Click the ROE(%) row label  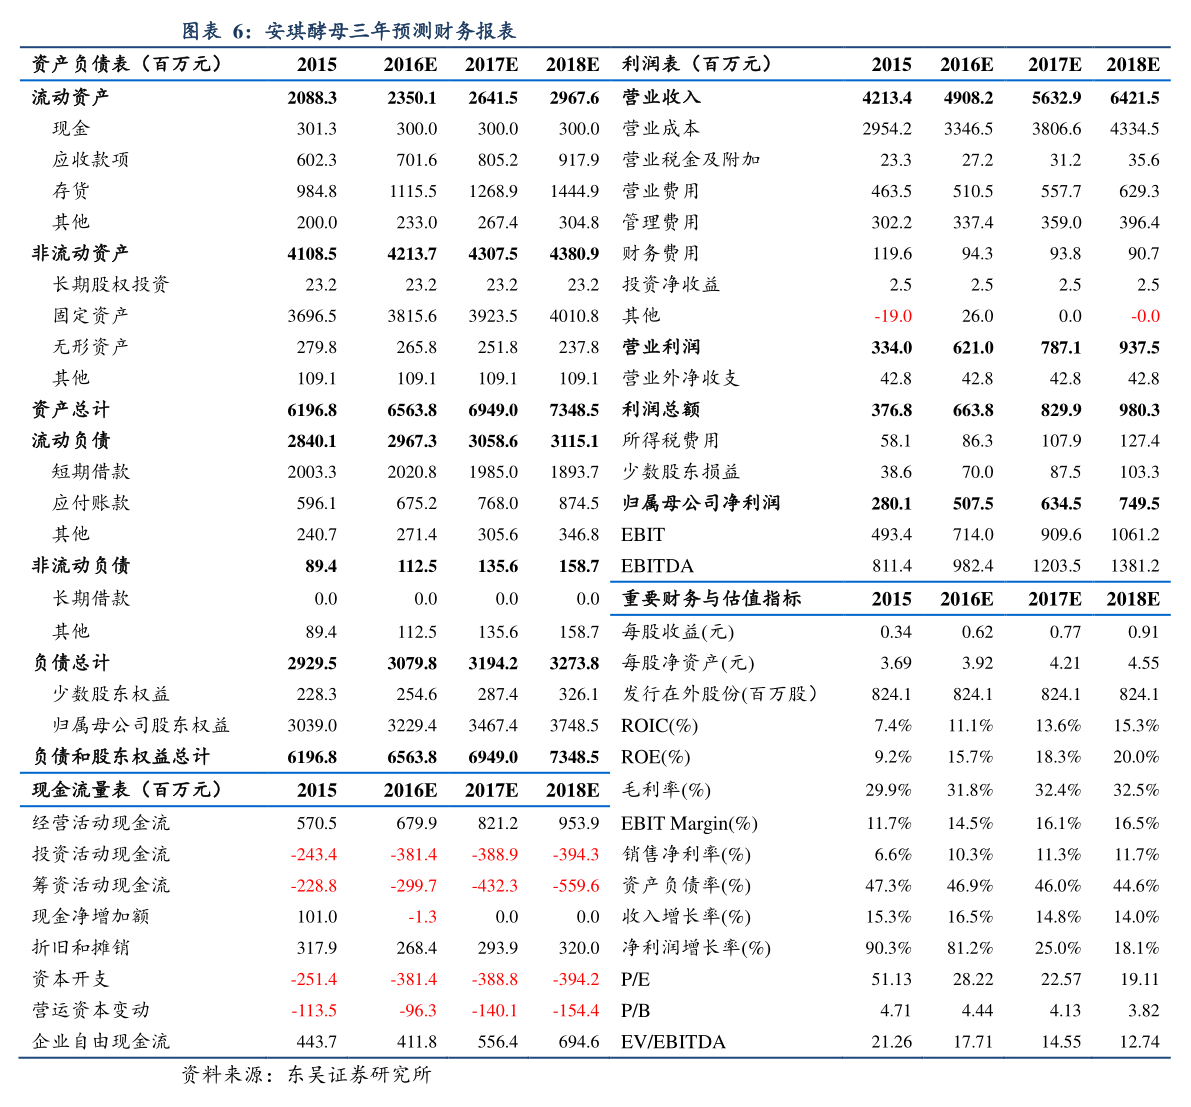655,757
